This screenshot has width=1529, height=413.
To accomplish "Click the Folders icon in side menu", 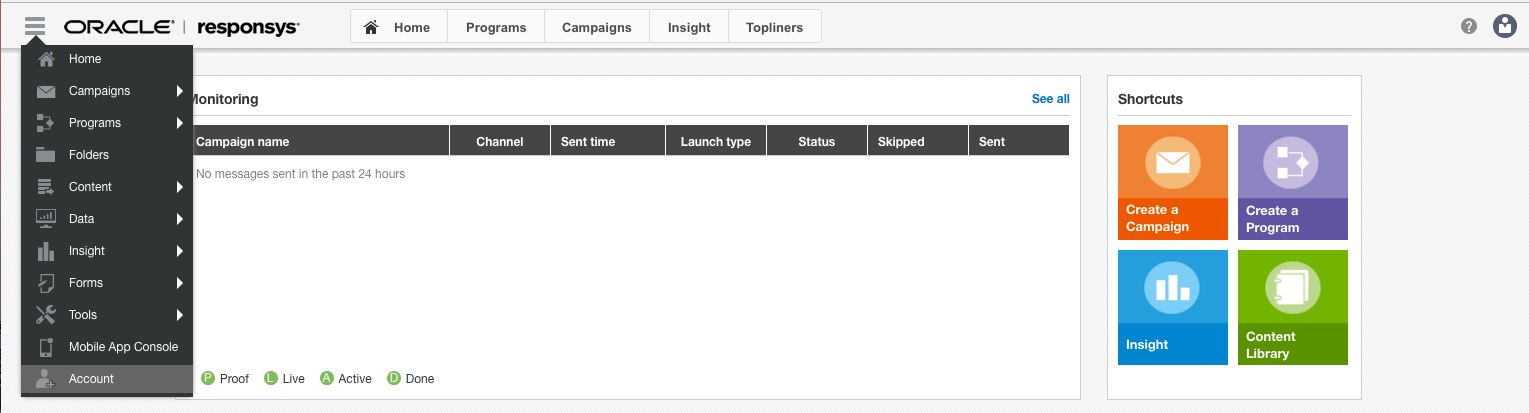I will pos(45,155).
